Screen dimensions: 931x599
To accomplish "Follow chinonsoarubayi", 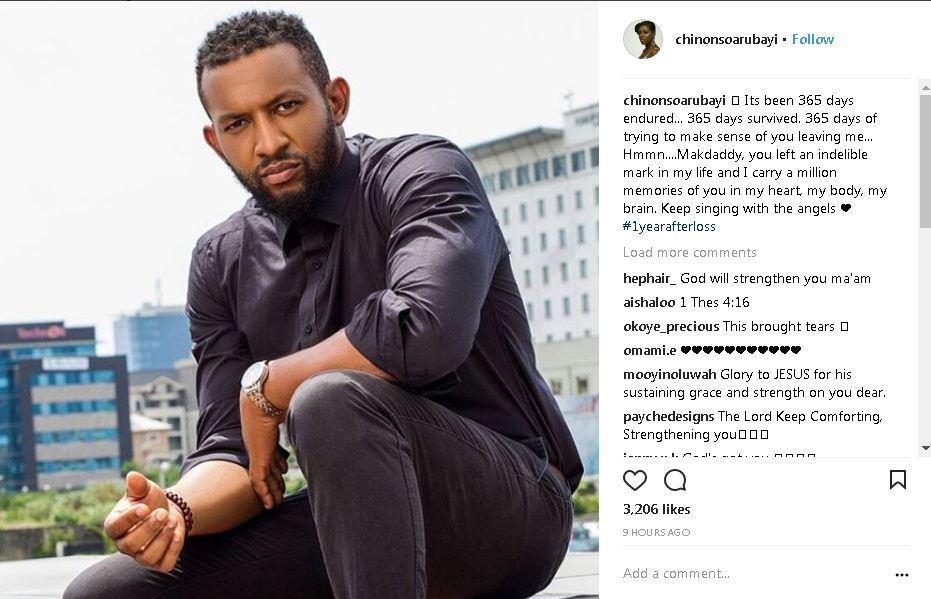I will (813, 39).
